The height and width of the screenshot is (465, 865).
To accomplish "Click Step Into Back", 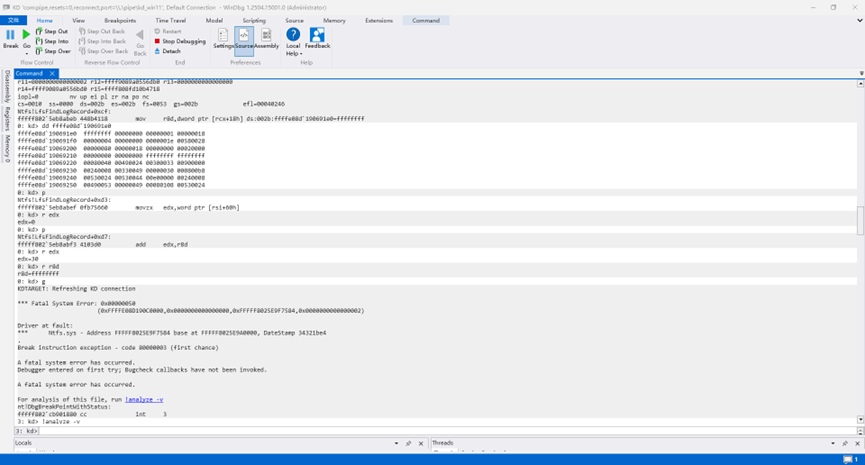I will tap(102, 41).
